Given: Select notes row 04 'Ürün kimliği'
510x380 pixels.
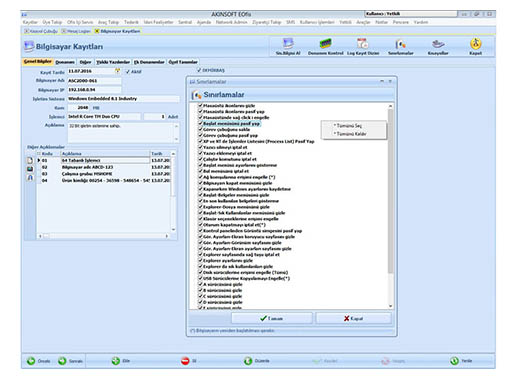Looking at the screenshot, I should tap(105, 180).
